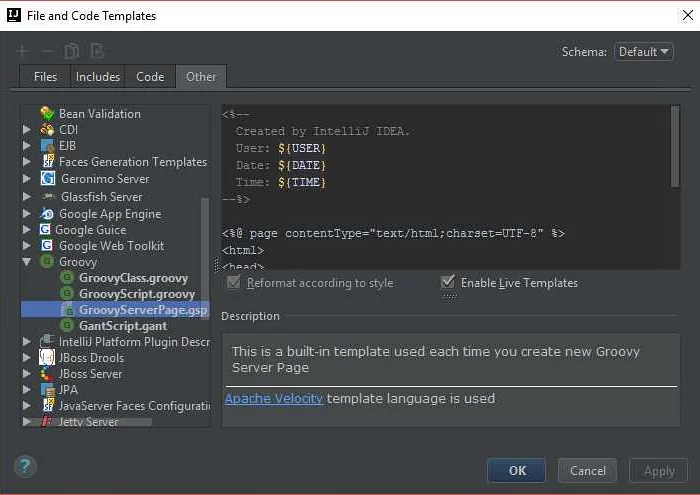Viewport: 700px width, 495px height.
Task: Close the File and Code Templates dialog
Action: click(x=688, y=15)
